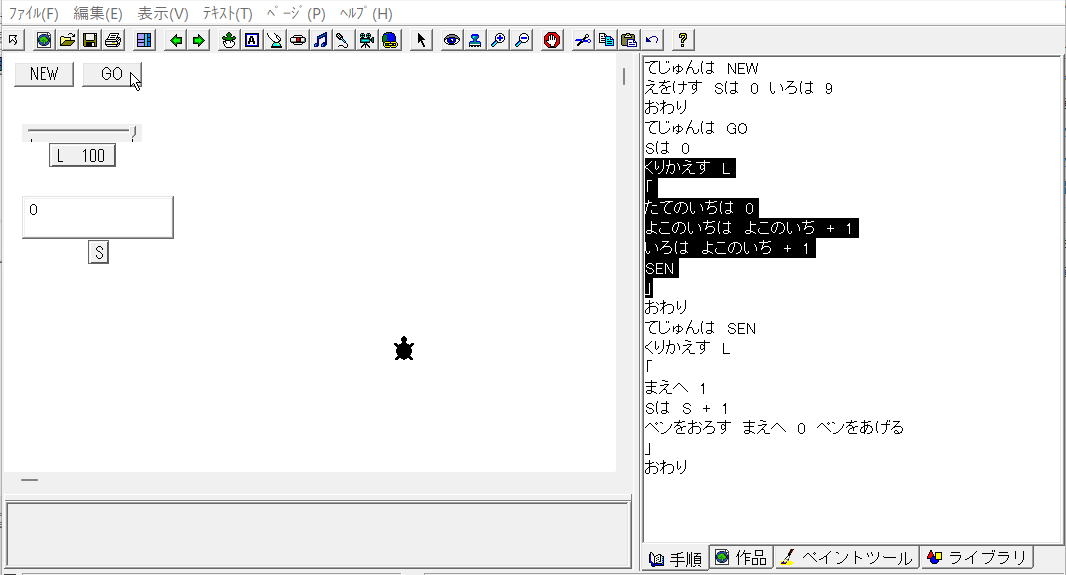The height and width of the screenshot is (575, 1066).
Task: Click the line 'Sは S + 1'
Action: tap(687, 408)
